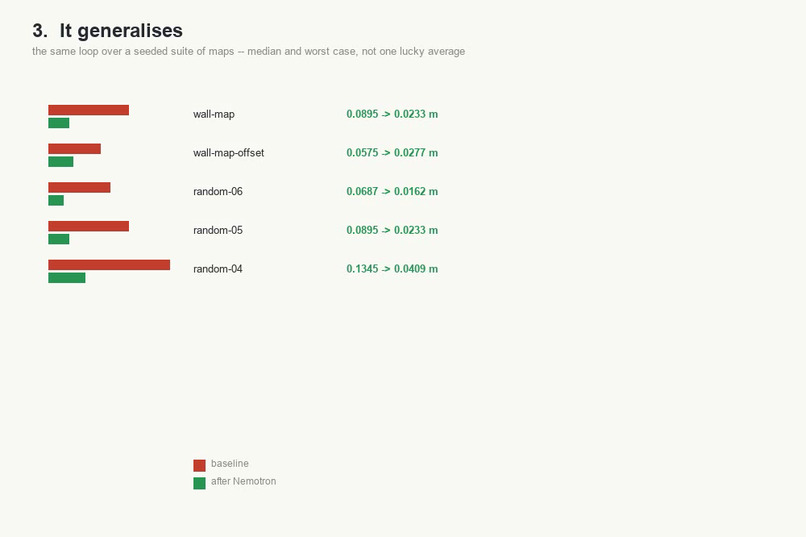Screen dimensions: 806x537
Task: Select the red baseline bar for wall-map
Action: click(x=88, y=110)
